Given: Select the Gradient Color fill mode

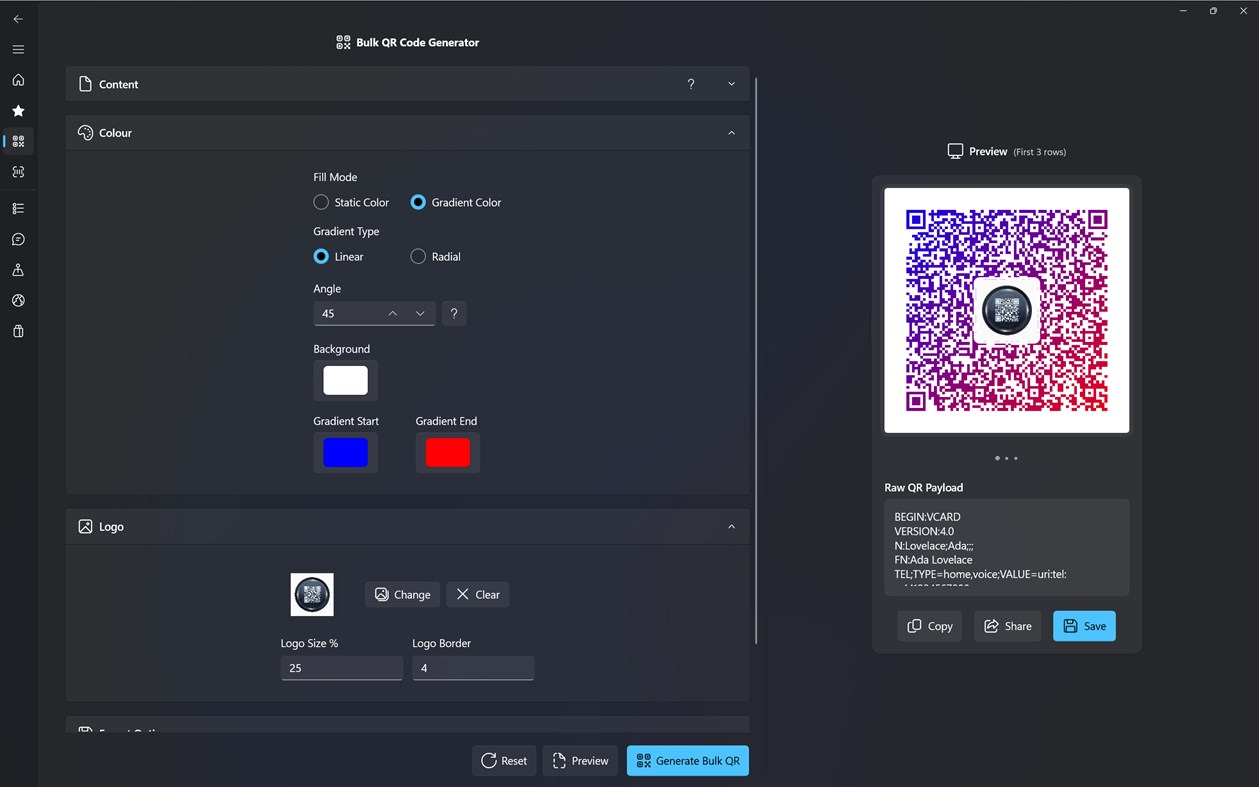Looking at the screenshot, I should click(x=417, y=202).
